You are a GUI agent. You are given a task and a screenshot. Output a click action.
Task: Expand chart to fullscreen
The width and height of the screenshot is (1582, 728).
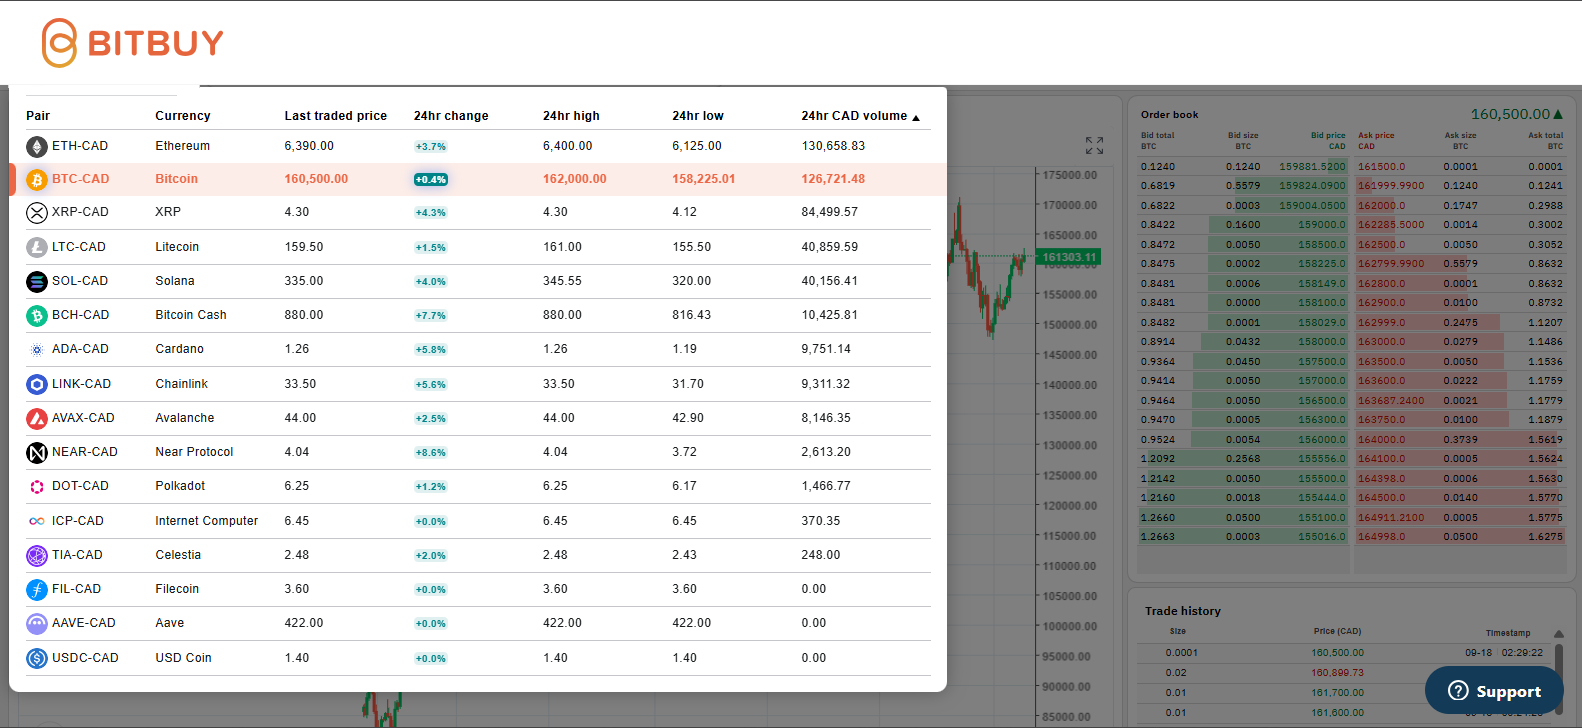(1094, 146)
